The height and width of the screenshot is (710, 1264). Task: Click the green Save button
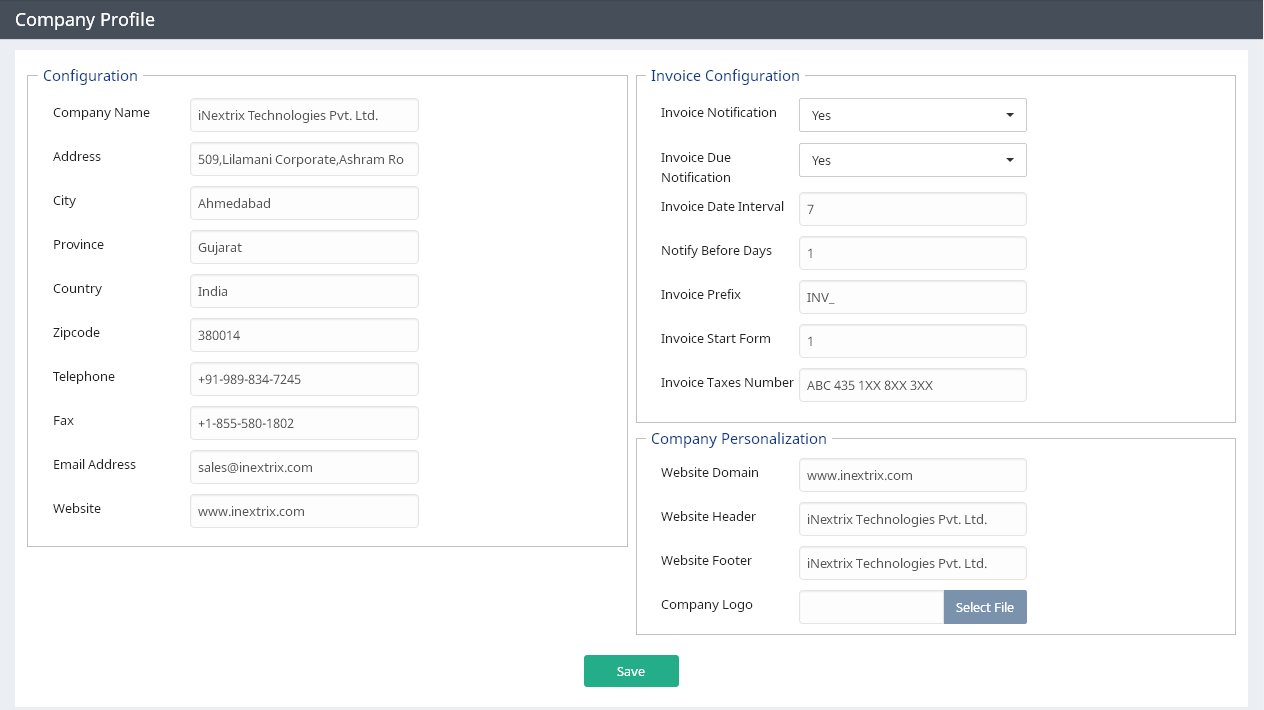click(x=631, y=671)
